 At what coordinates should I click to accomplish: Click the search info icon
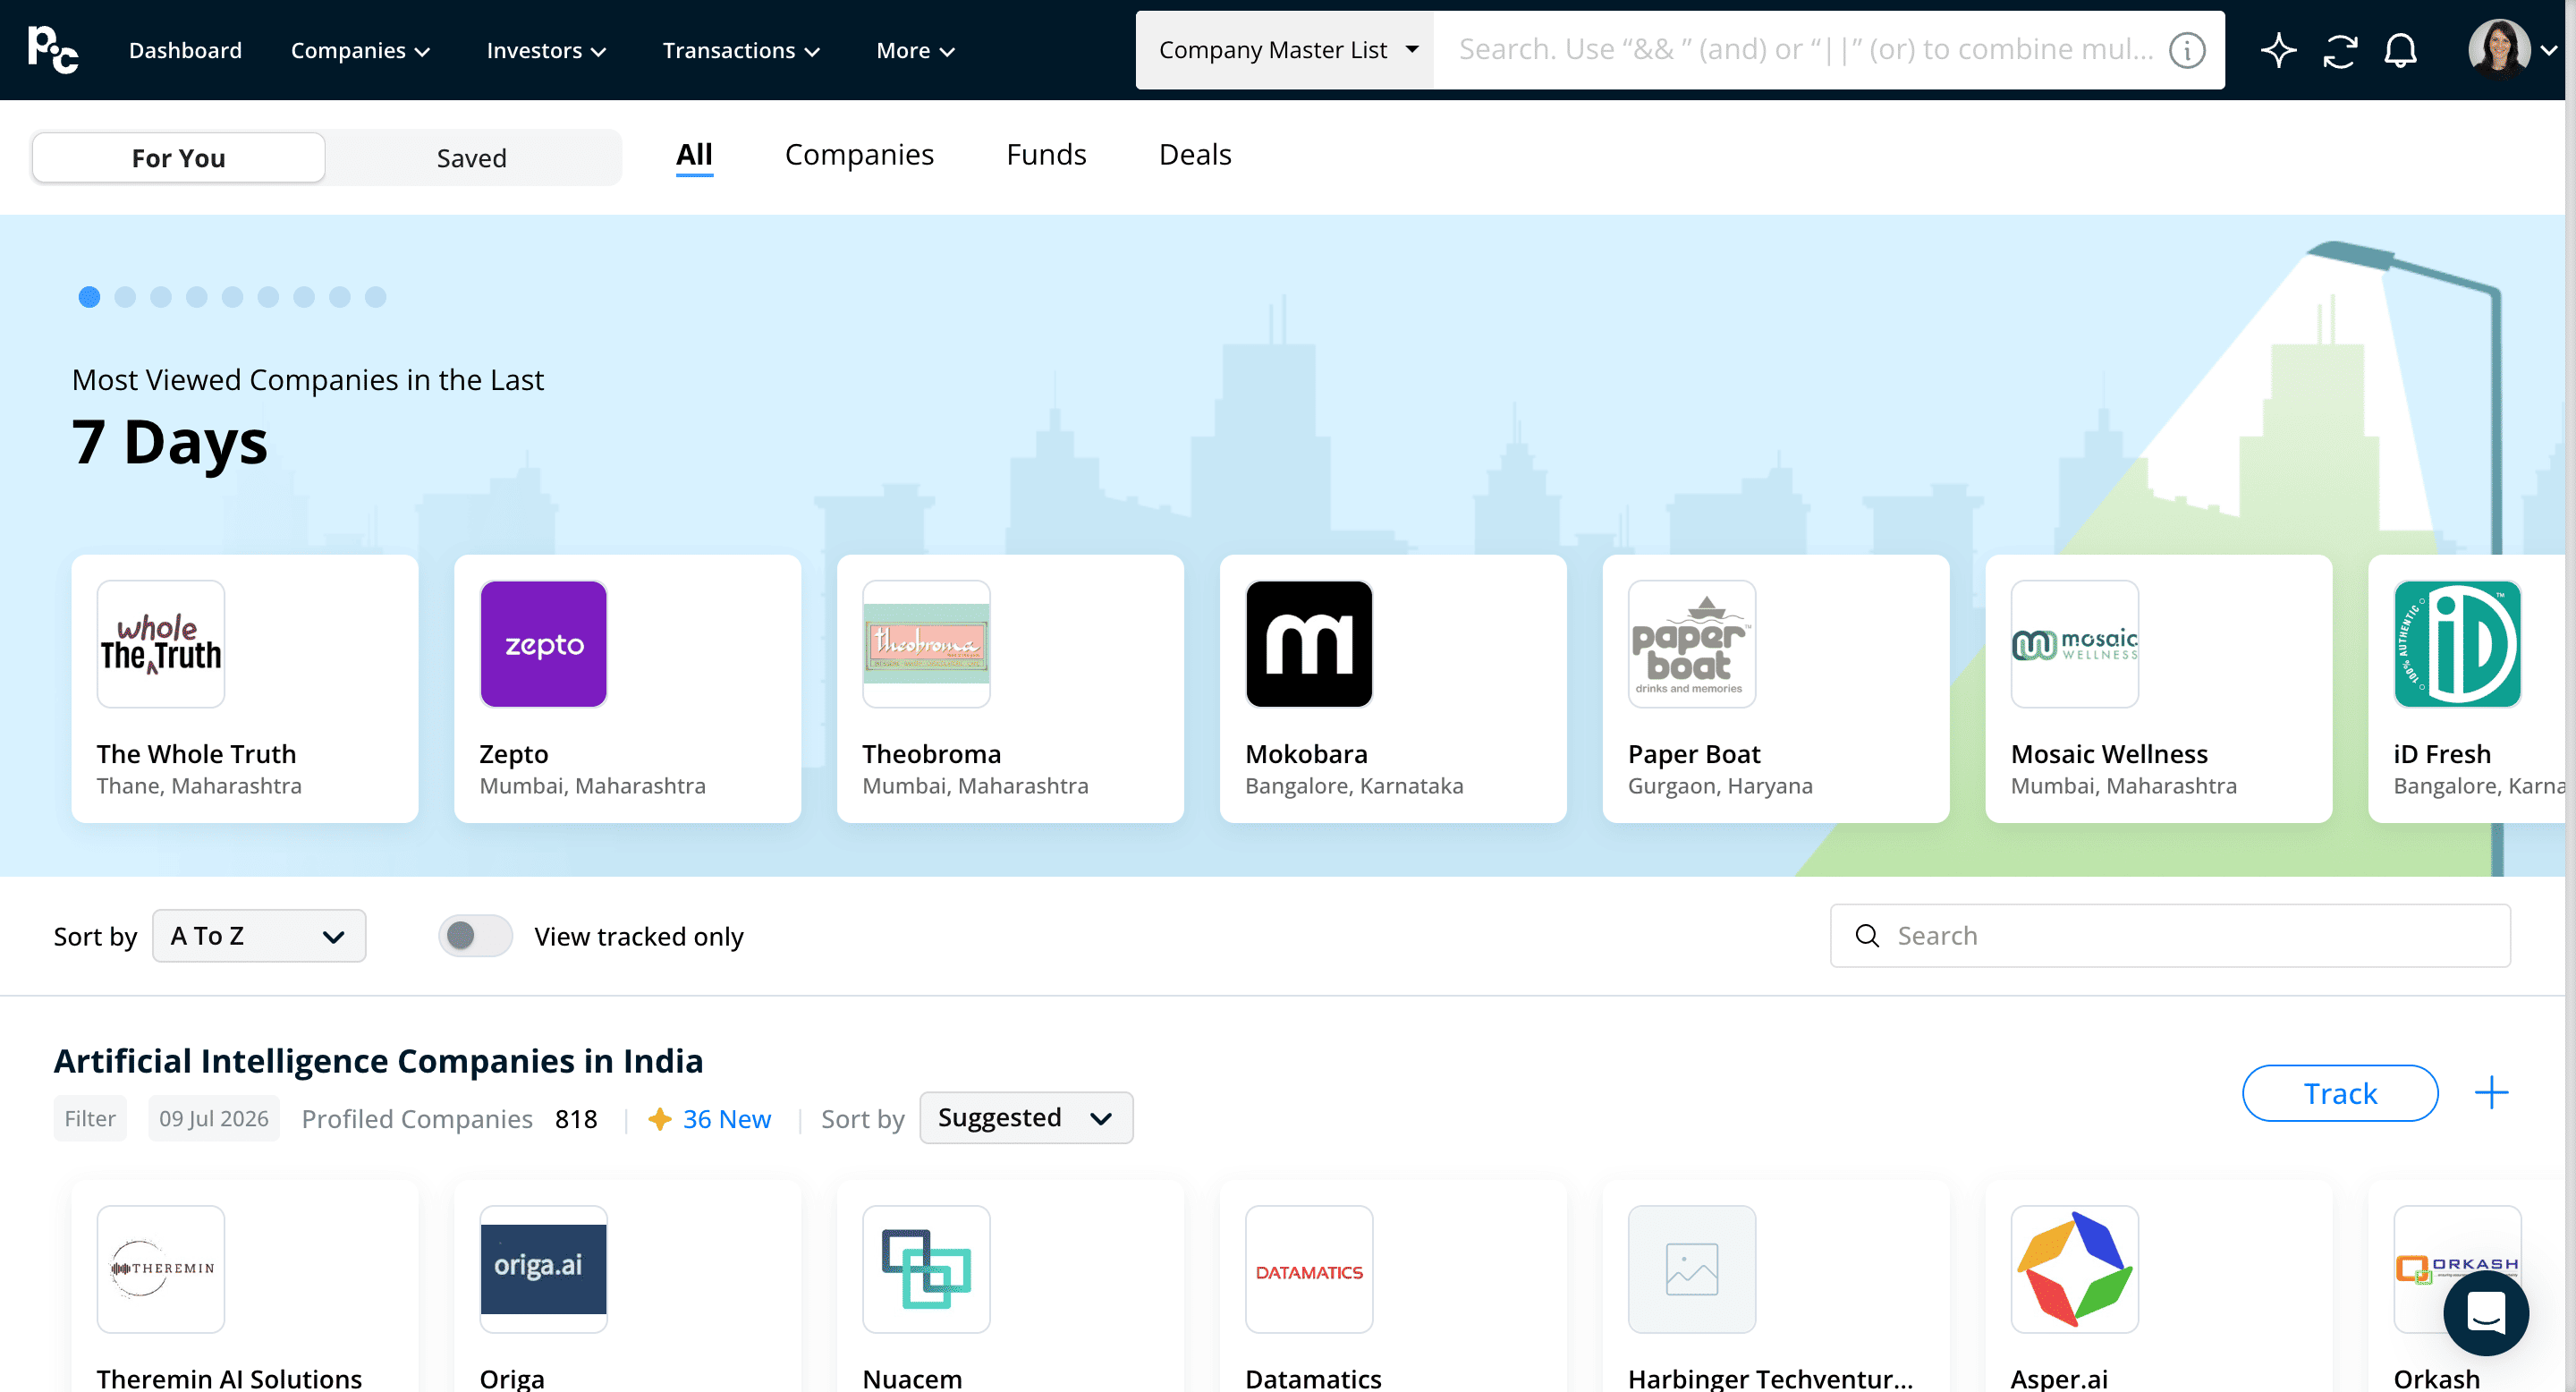click(x=2186, y=50)
